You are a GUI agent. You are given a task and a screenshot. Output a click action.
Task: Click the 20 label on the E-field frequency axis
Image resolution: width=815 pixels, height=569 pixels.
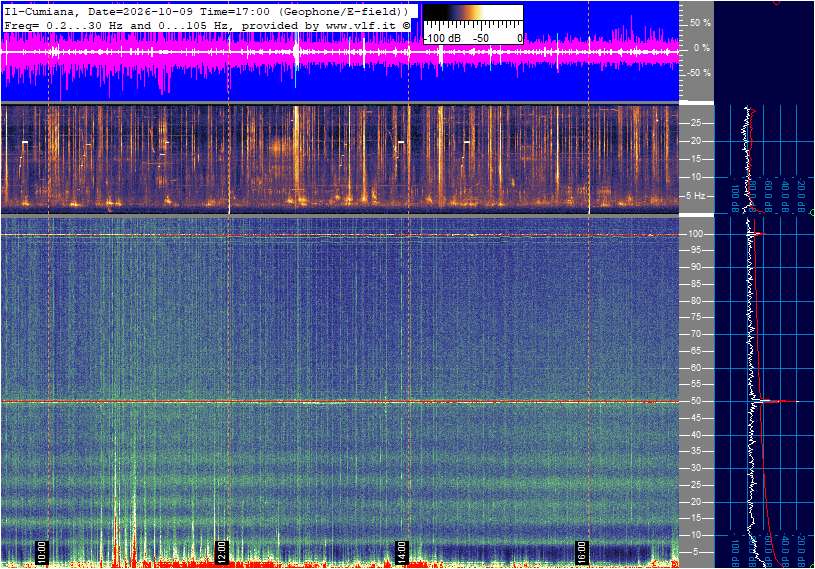pos(696,502)
